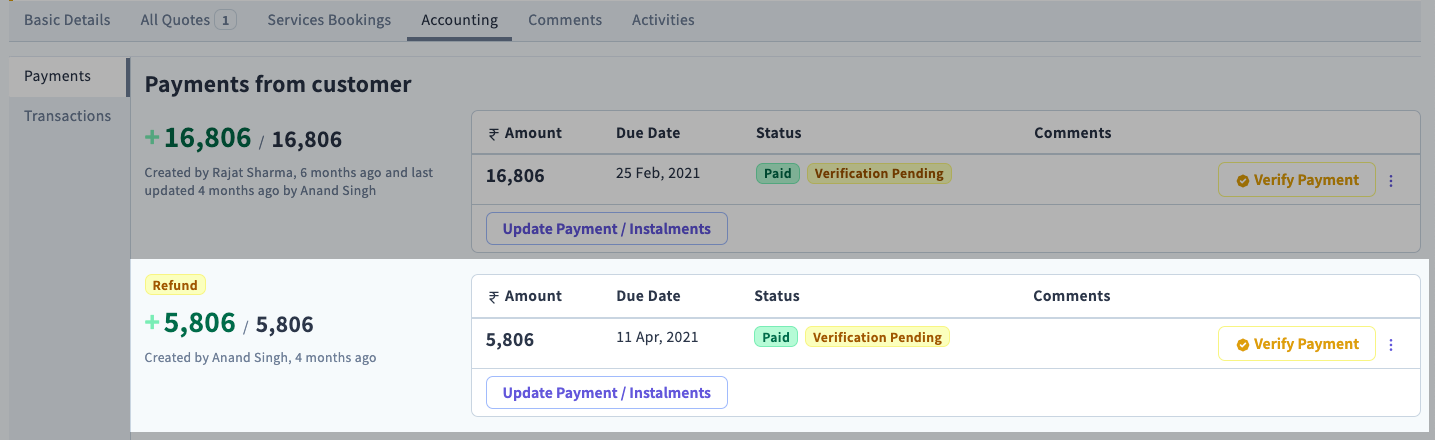
Task: Open the three-dot menu for the 5,806 refund
Action: click(x=1391, y=345)
